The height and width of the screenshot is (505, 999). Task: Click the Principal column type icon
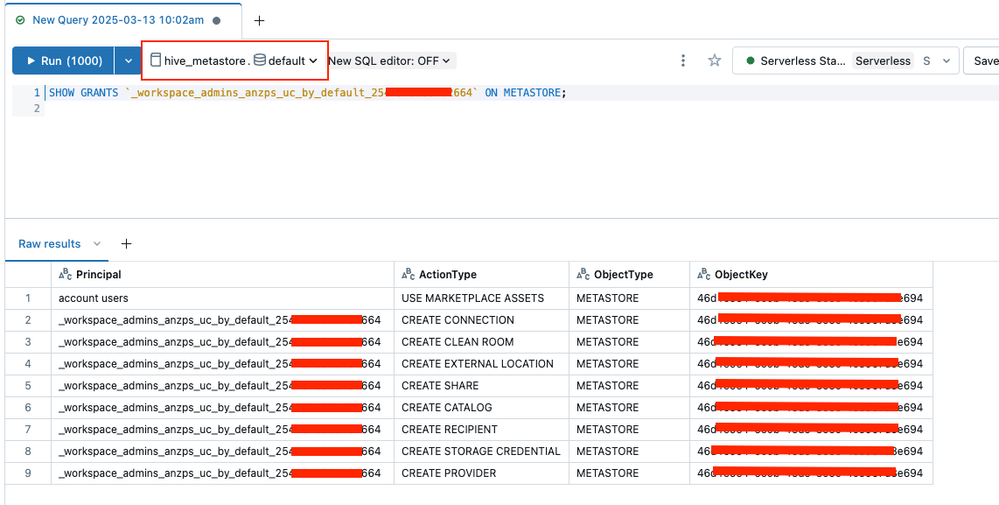[65, 275]
